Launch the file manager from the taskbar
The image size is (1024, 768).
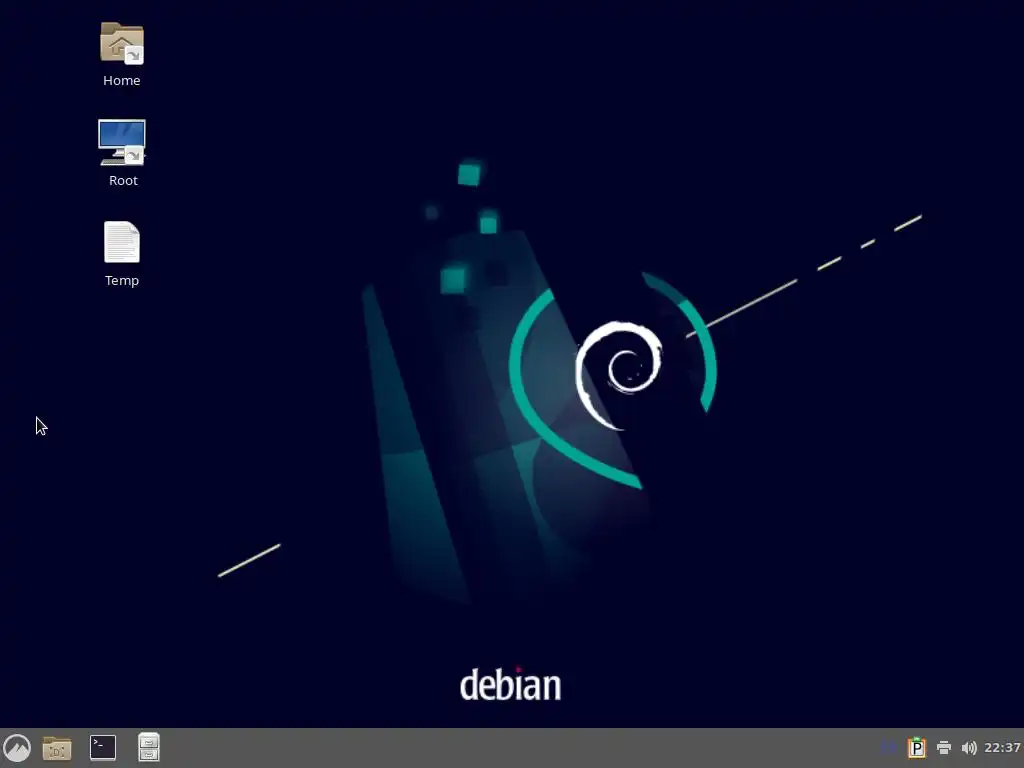coord(57,748)
